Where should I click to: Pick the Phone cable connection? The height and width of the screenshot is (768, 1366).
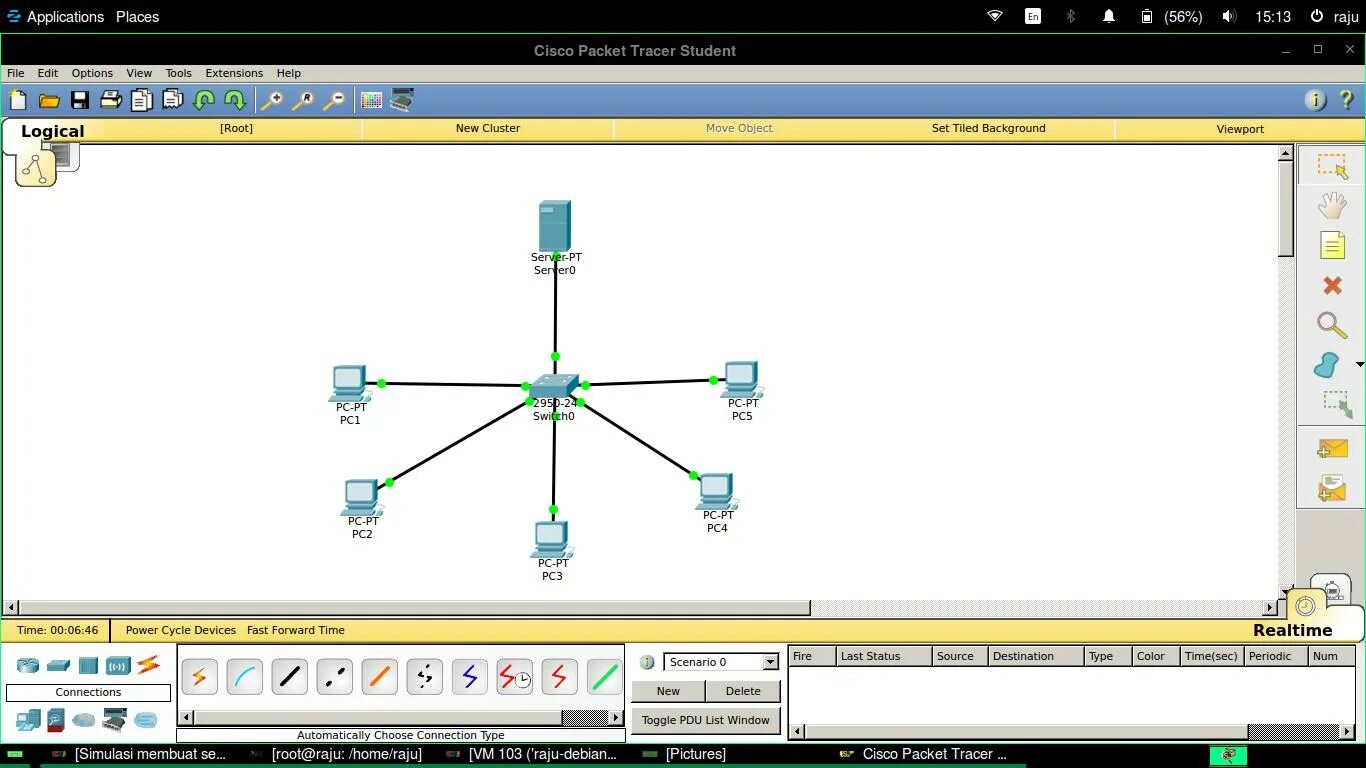point(424,677)
